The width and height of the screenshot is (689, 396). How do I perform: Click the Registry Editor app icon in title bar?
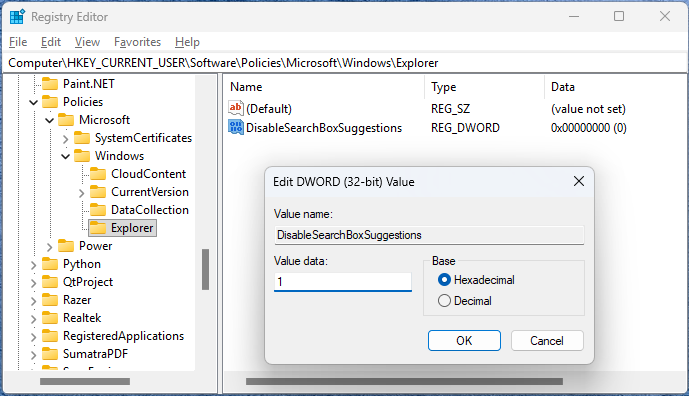(17, 17)
